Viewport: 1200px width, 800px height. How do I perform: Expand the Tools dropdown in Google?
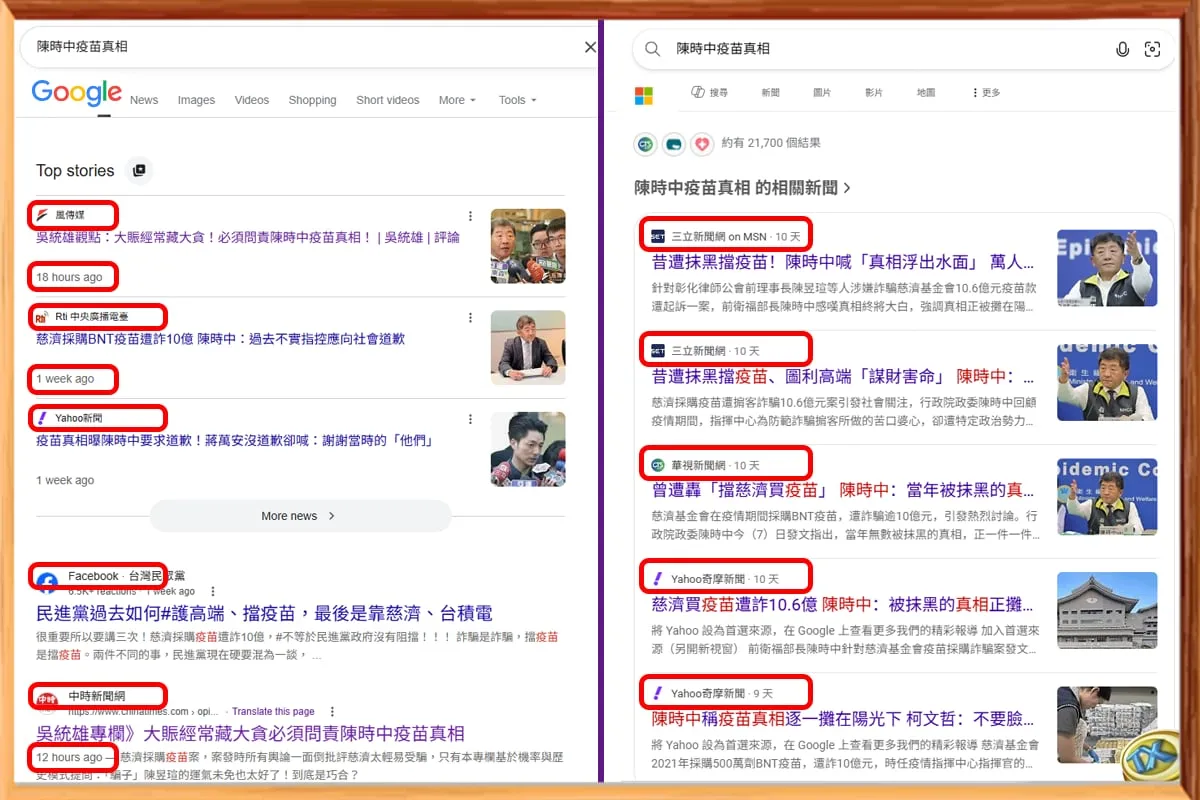(x=517, y=100)
